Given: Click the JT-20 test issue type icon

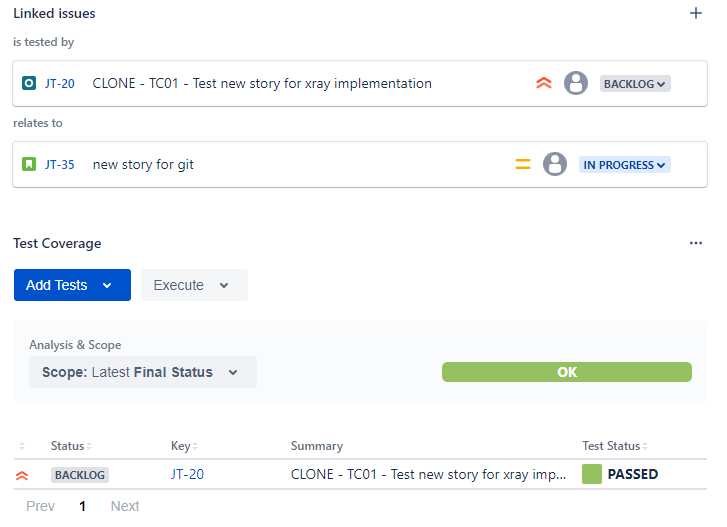Looking at the screenshot, I should (29, 83).
